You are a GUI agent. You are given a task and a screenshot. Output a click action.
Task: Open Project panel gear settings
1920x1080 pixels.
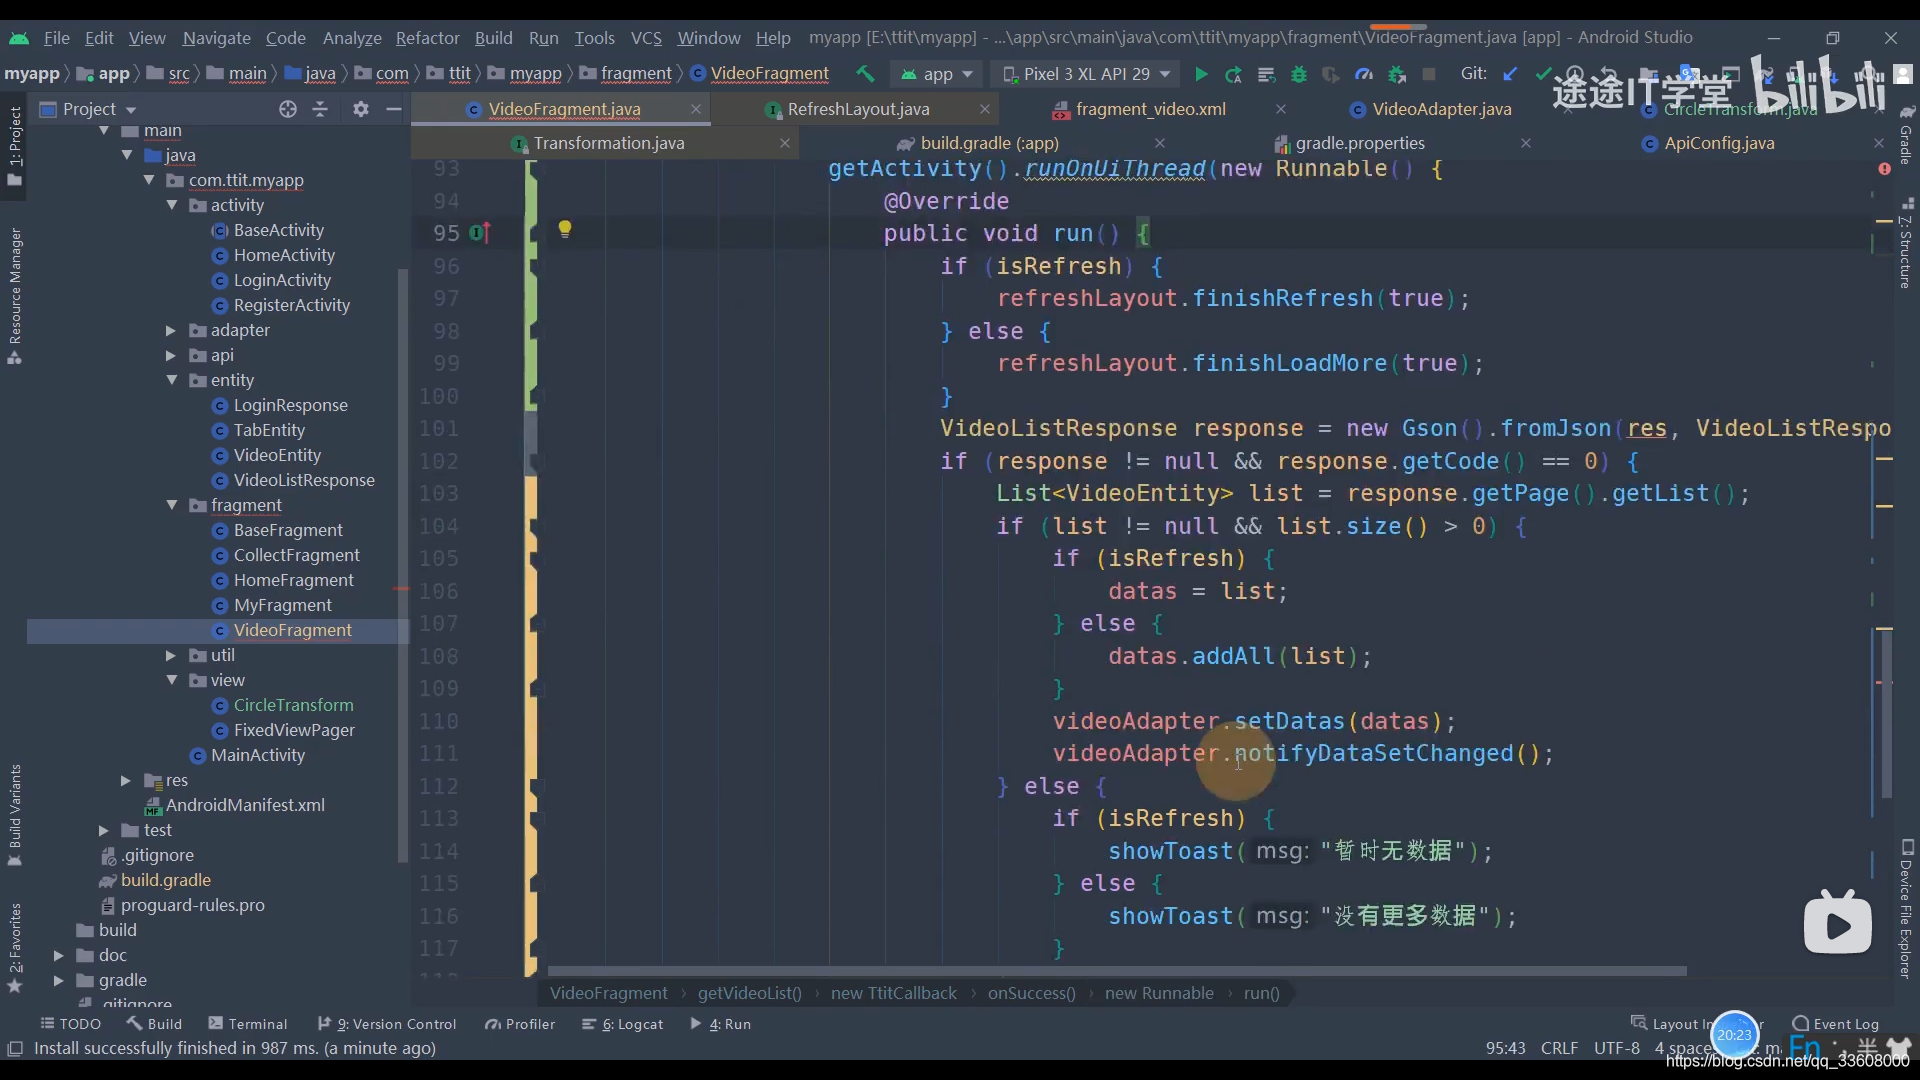pyautogui.click(x=361, y=109)
